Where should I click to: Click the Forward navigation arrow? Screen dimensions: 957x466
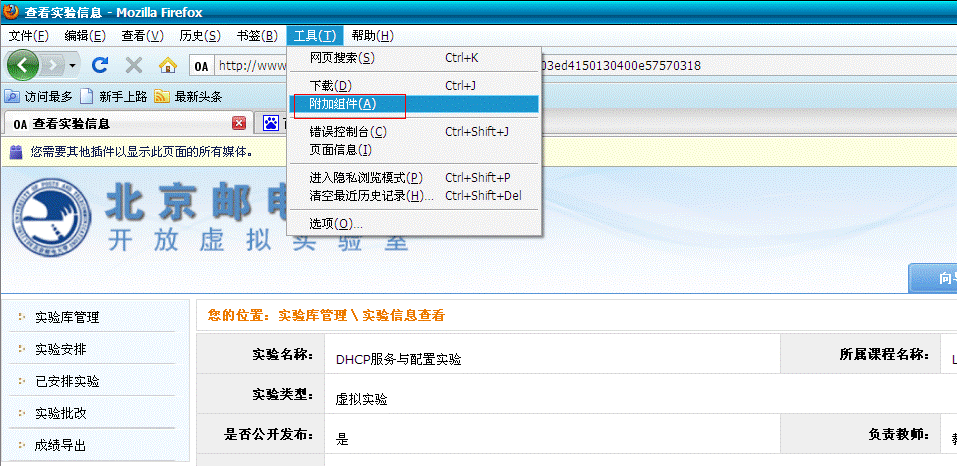[52, 65]
